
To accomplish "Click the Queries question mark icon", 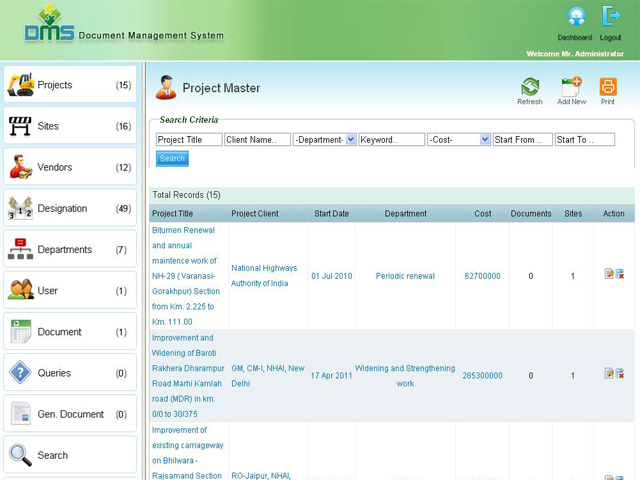I will pos(20,372).
